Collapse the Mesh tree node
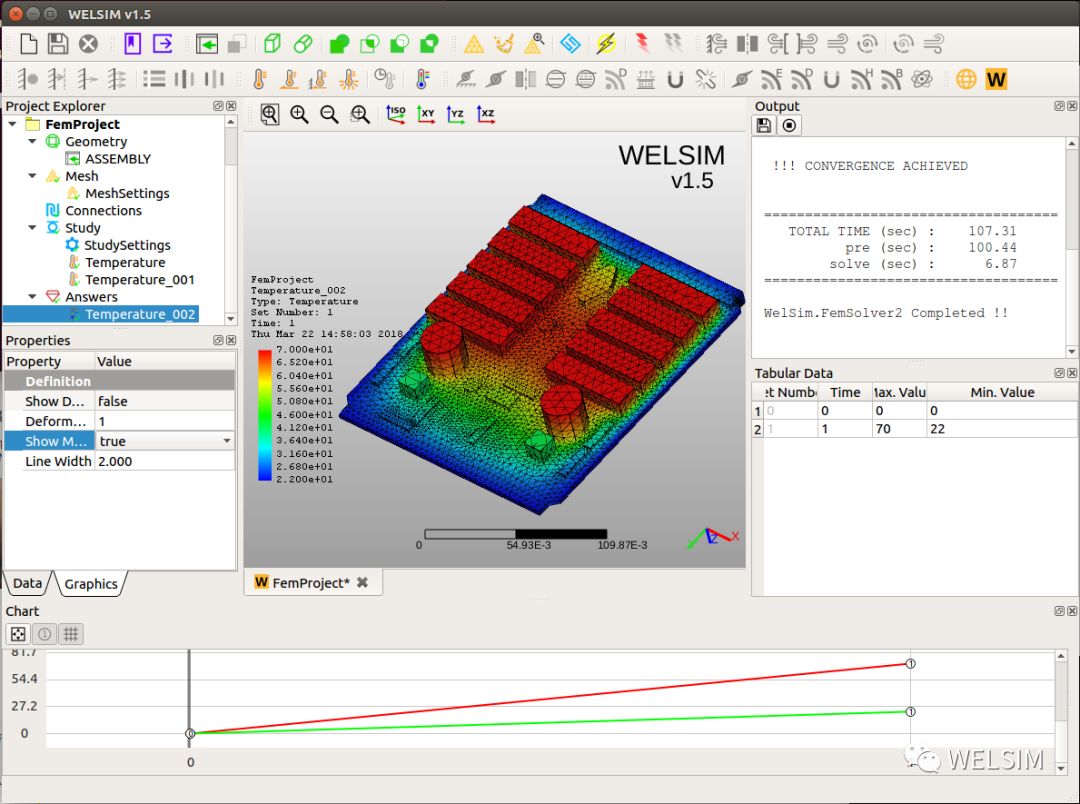 click(32, 176)
